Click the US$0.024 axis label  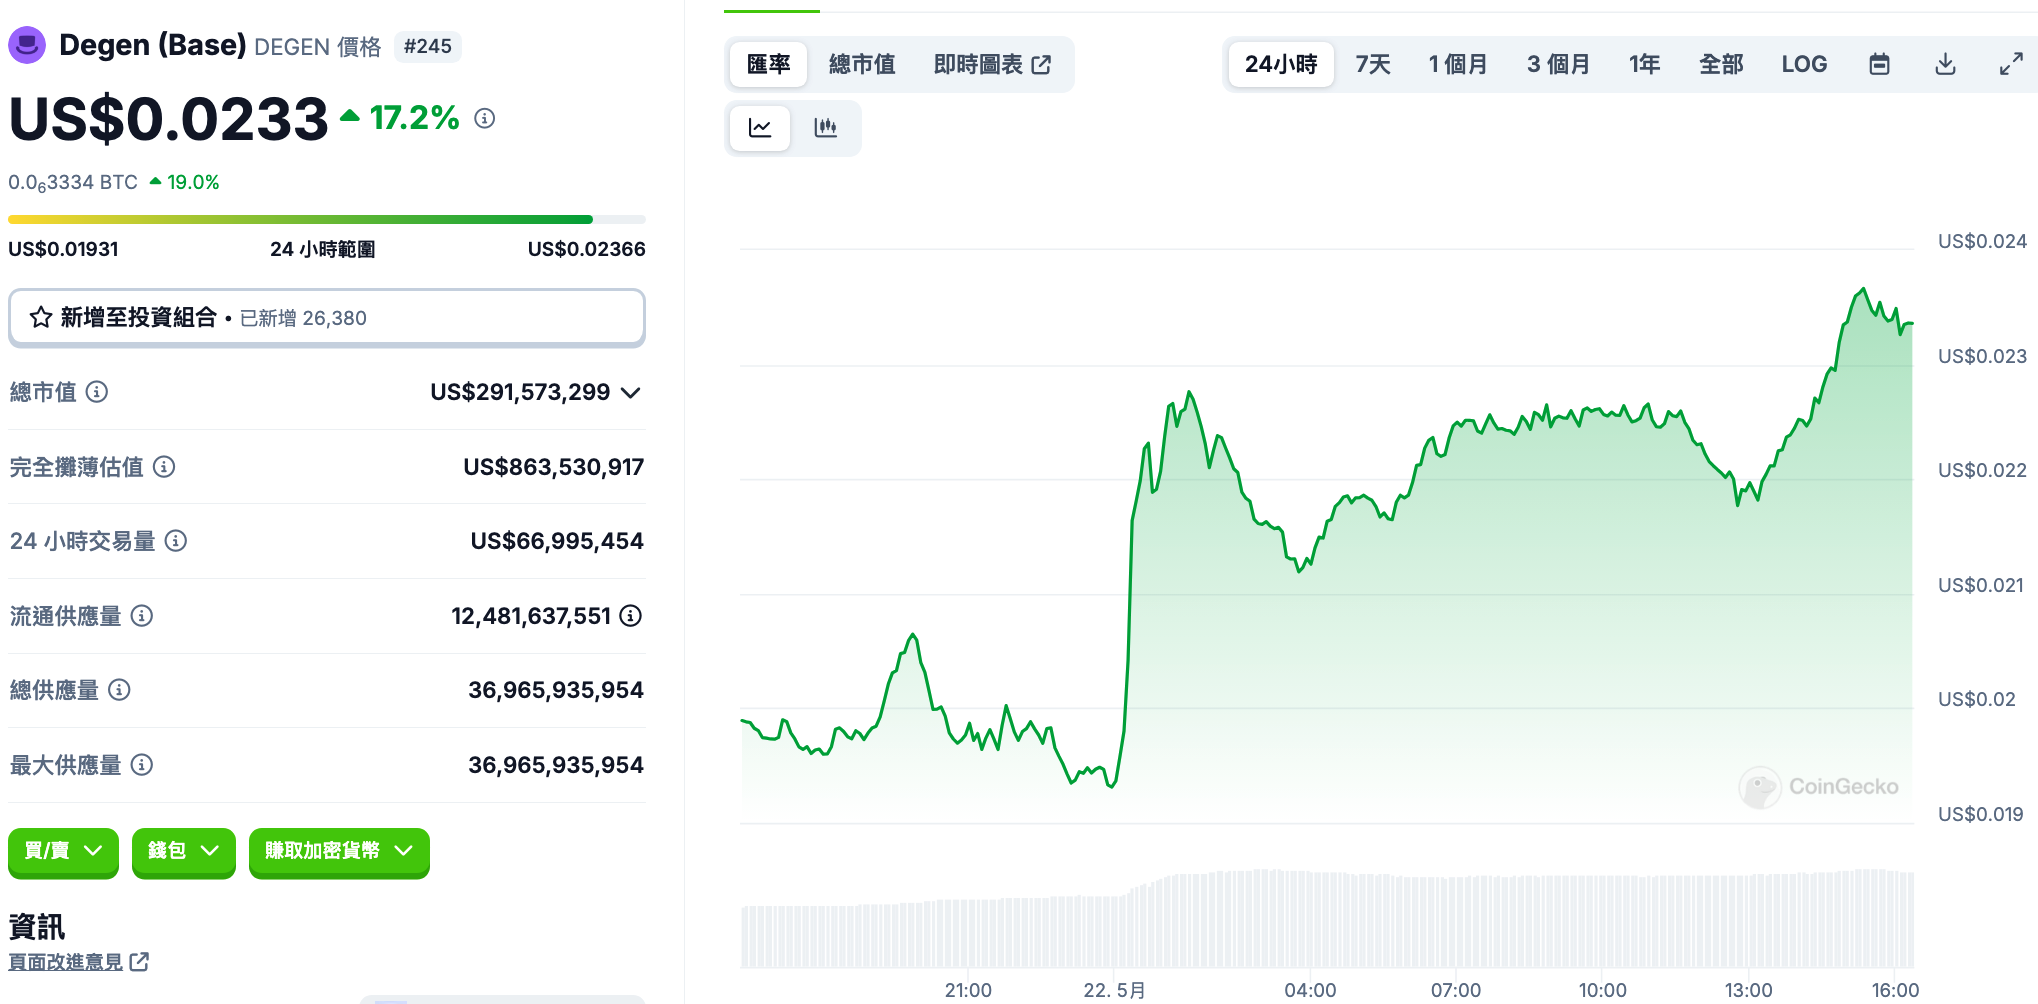(1982, 241)
